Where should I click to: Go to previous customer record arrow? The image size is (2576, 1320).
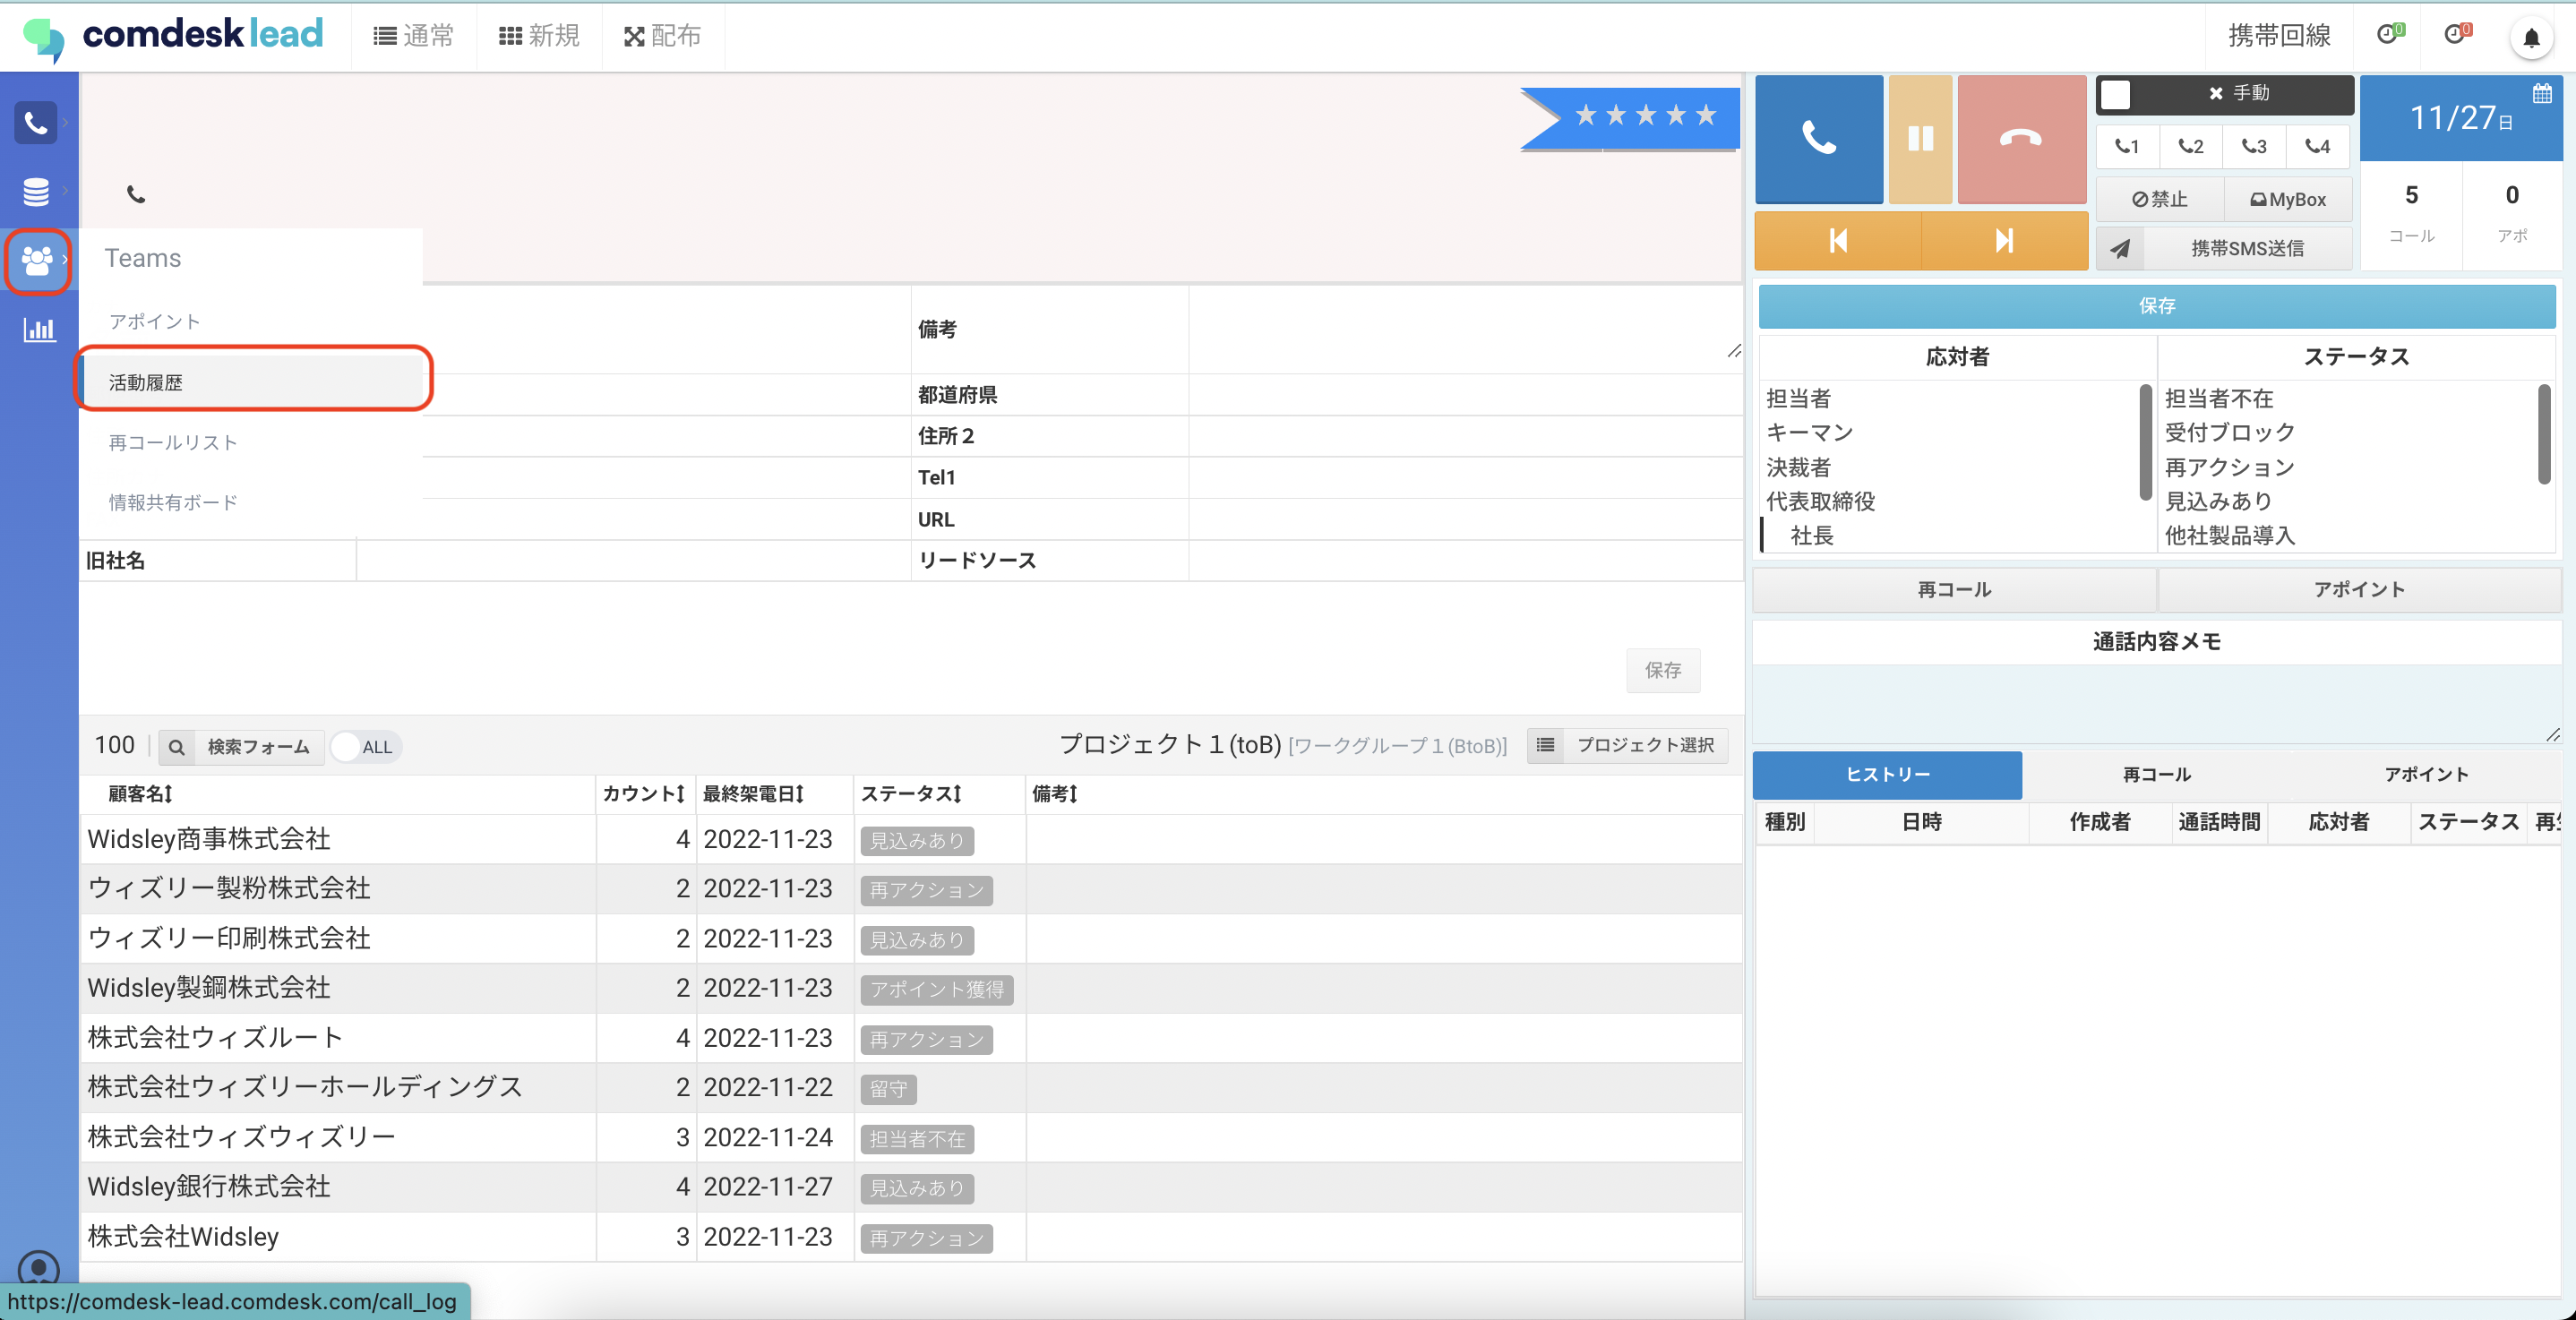click(1837, 241)
